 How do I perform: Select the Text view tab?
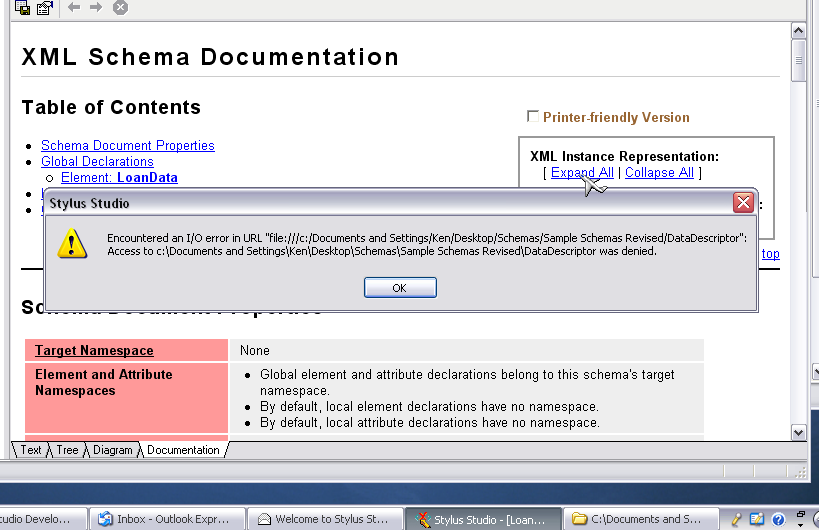[31, 450]
